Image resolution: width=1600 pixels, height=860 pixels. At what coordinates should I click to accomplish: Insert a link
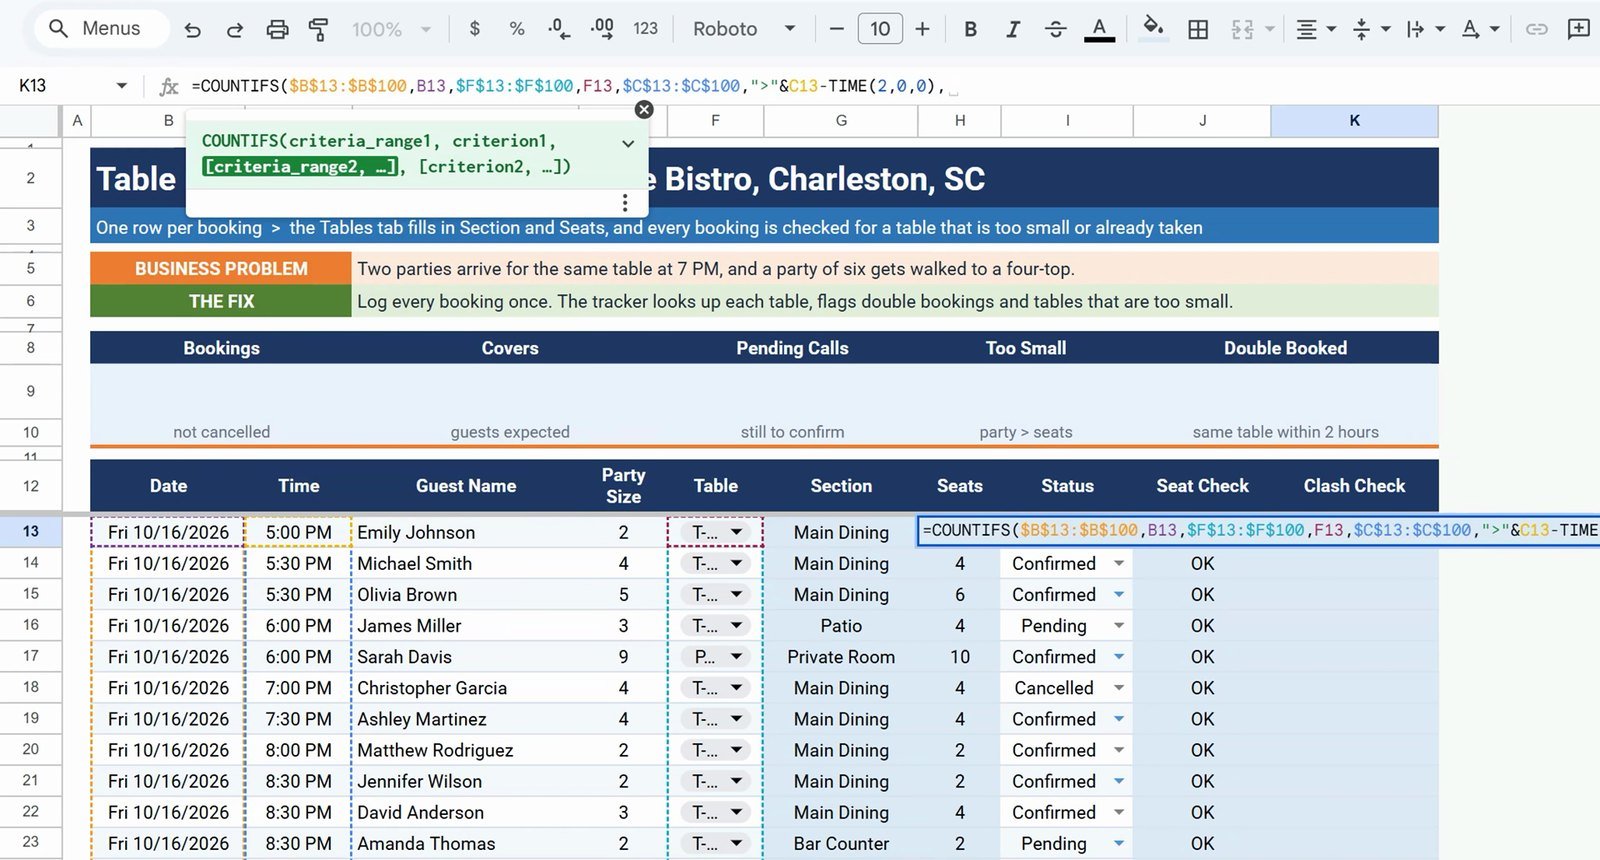1536,29
